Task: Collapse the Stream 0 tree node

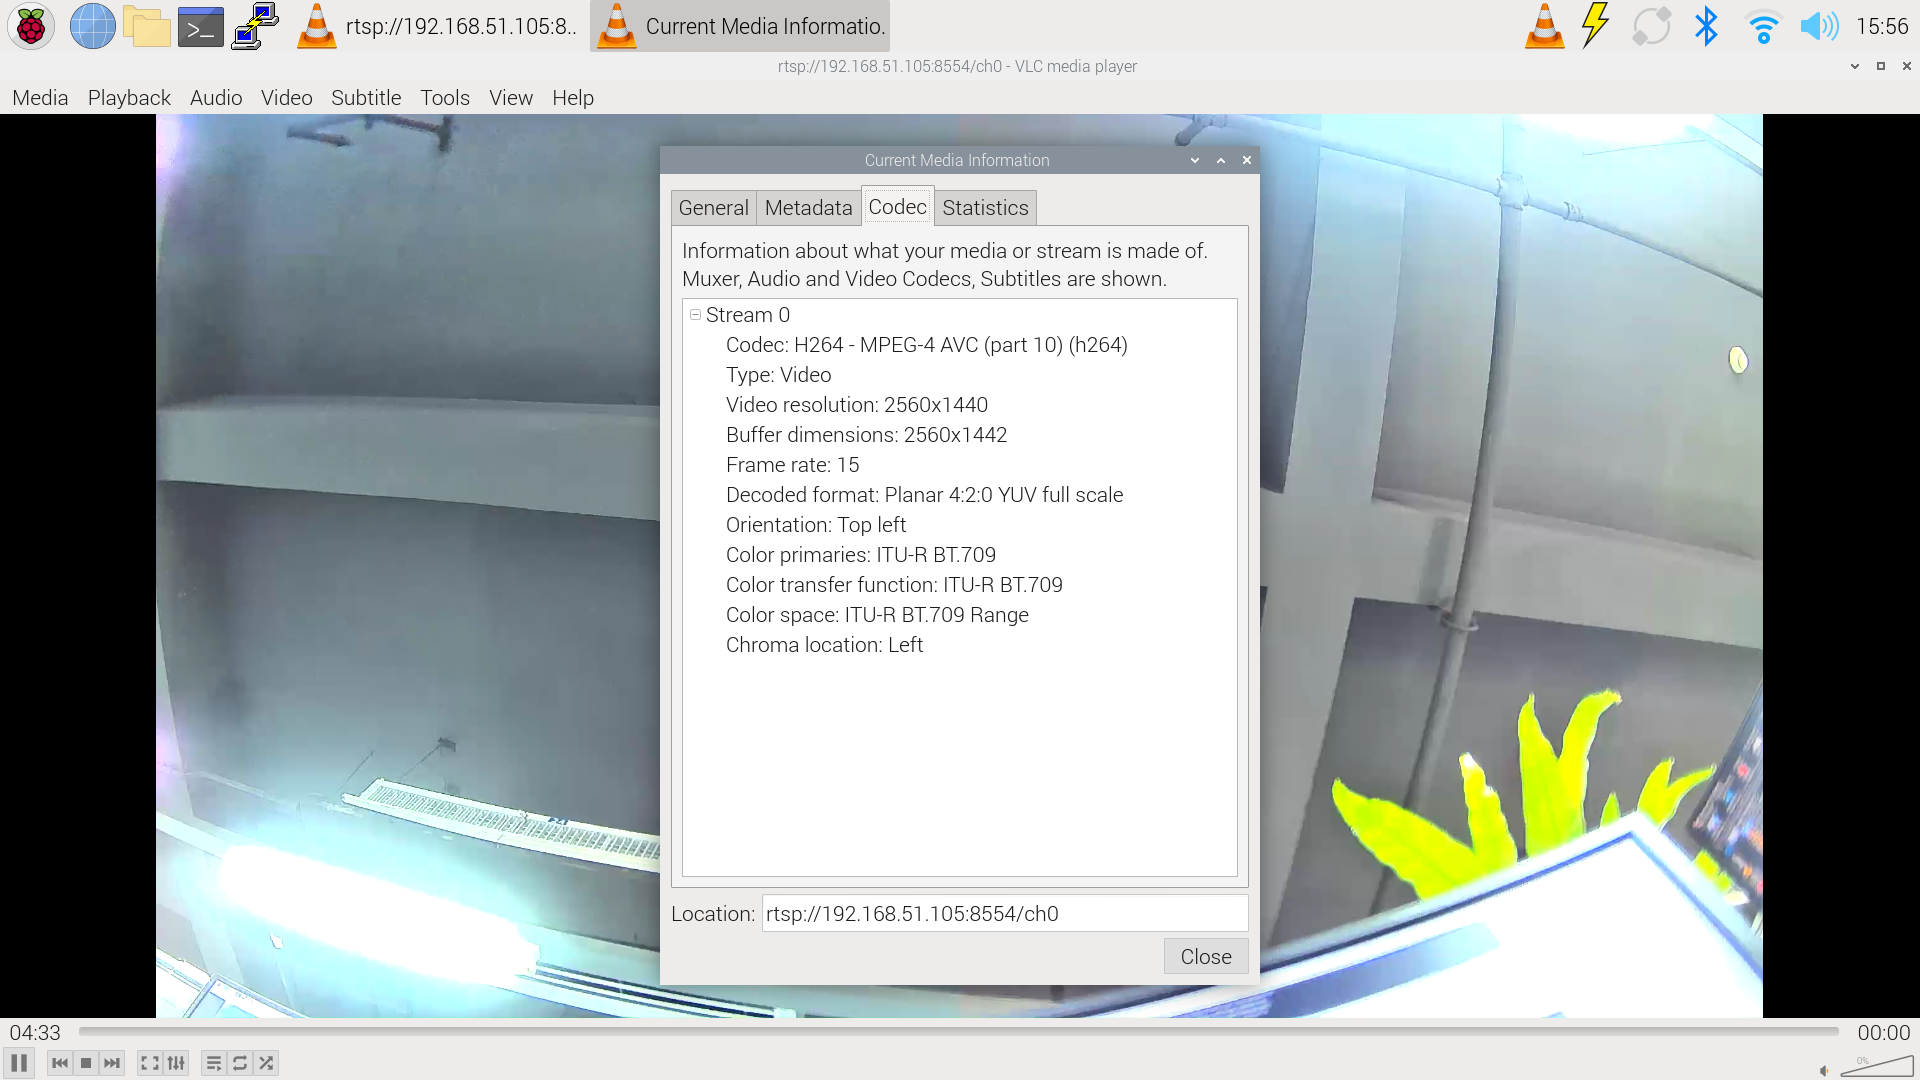Action: coord(695,314)
